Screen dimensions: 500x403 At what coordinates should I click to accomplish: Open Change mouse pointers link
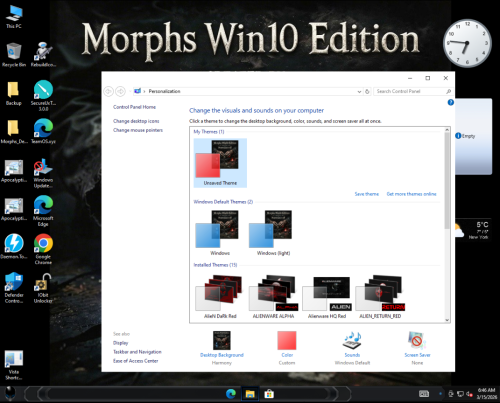tap(138, 130)
